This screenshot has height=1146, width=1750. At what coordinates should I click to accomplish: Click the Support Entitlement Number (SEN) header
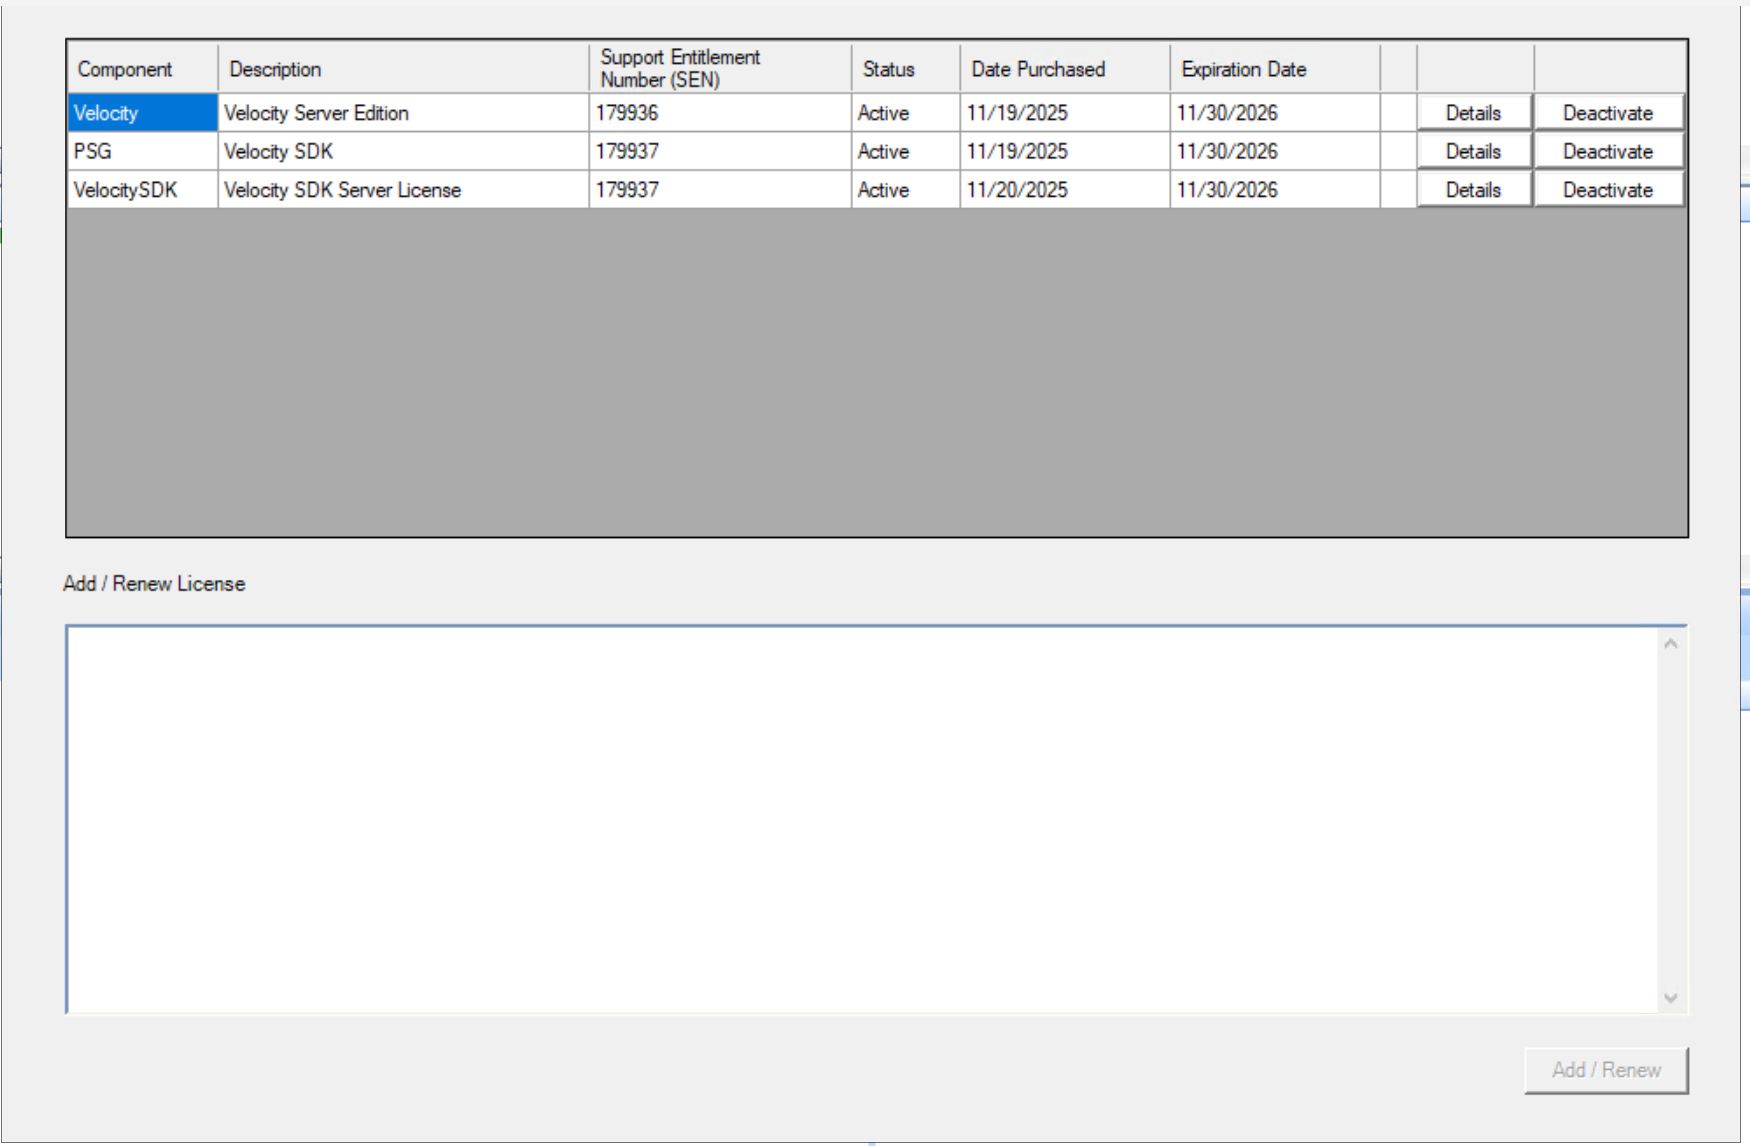tap(720, 69)
